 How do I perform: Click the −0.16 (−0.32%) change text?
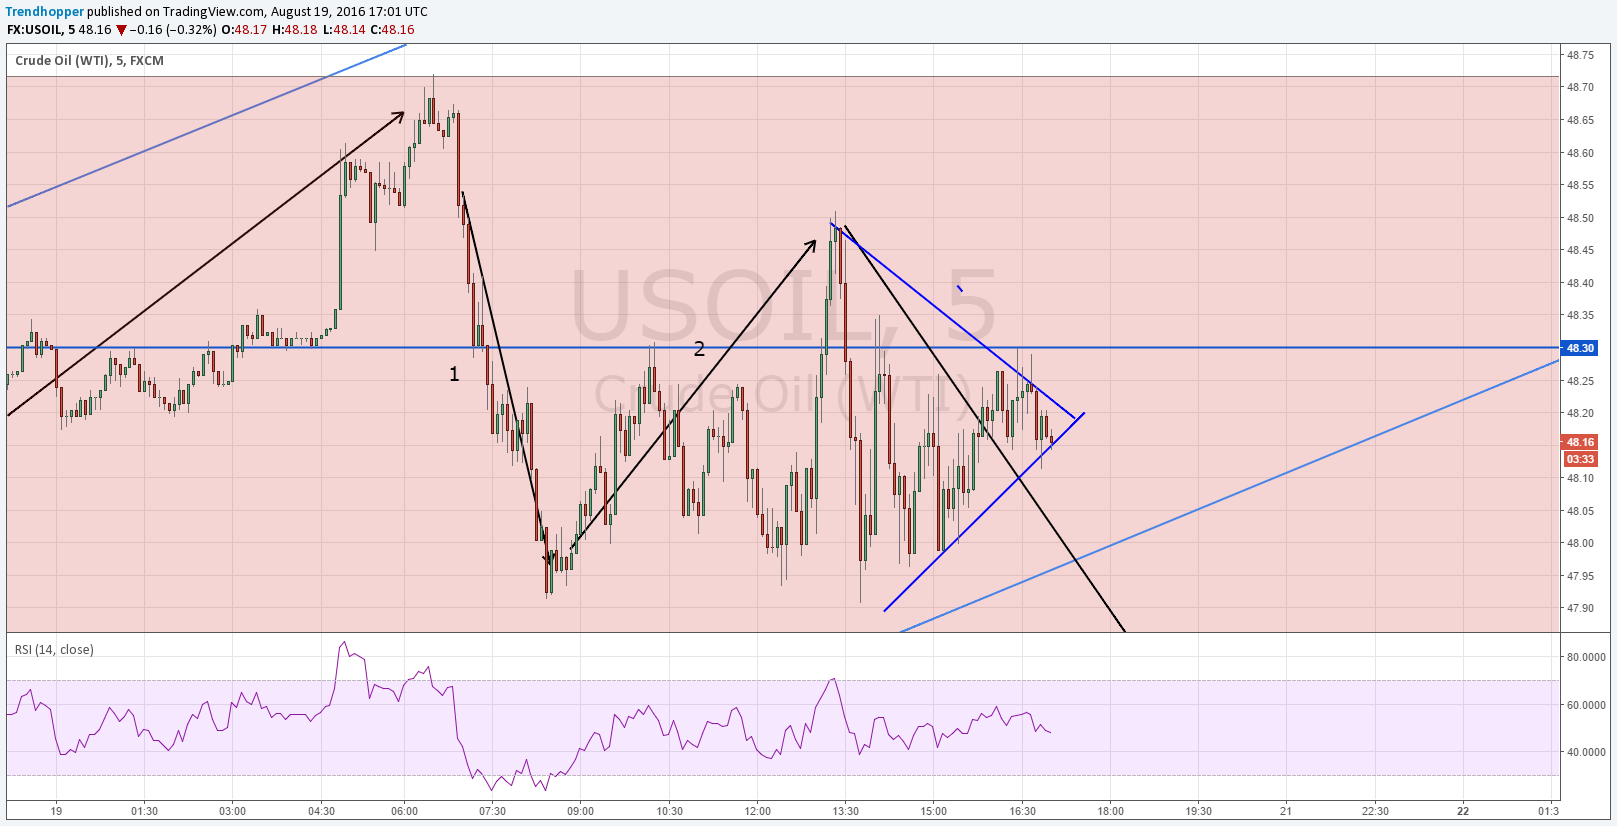(x=172, y=30)
